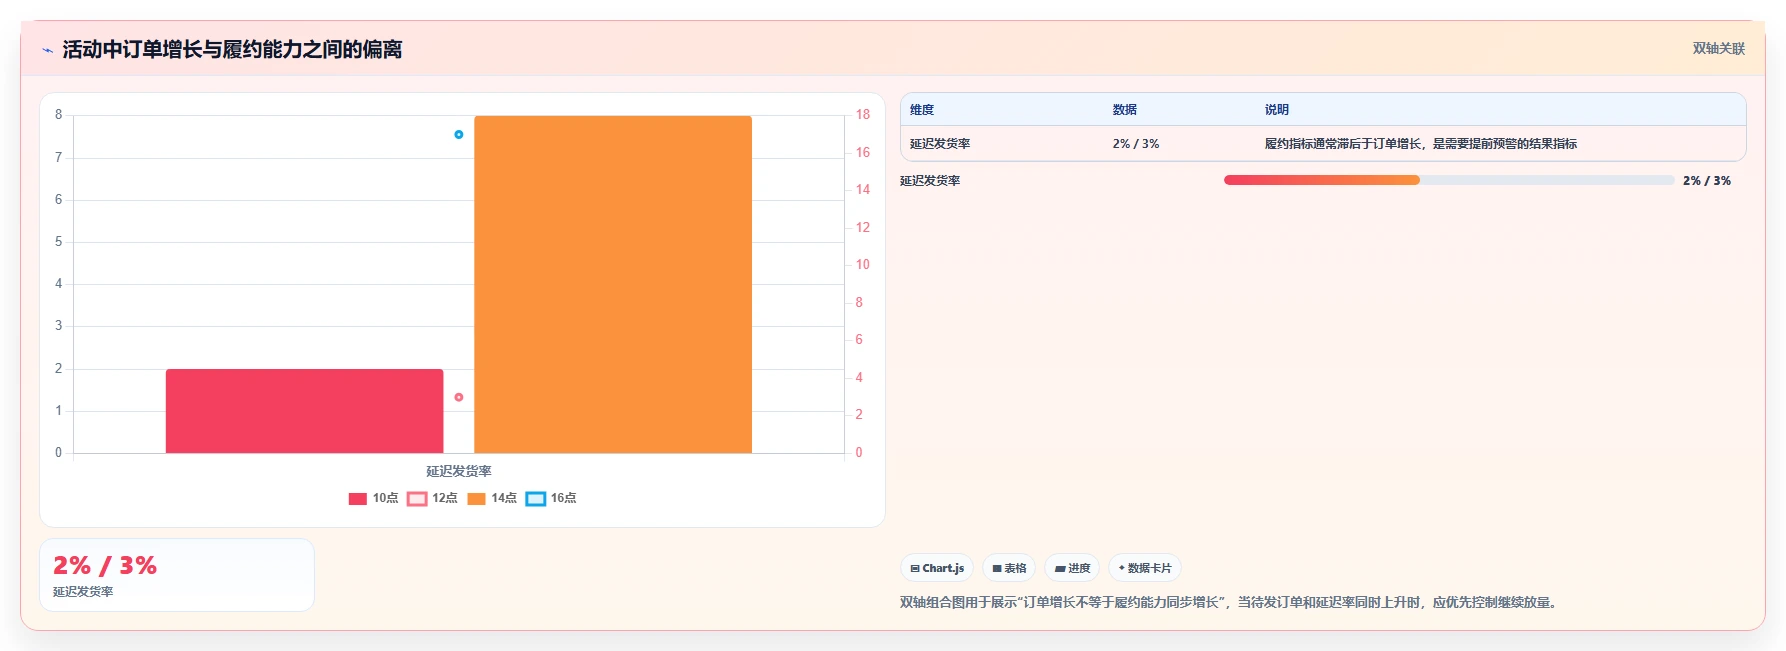Click the 维度 column header
The image size is (1786, 651).
pos(922,110)
